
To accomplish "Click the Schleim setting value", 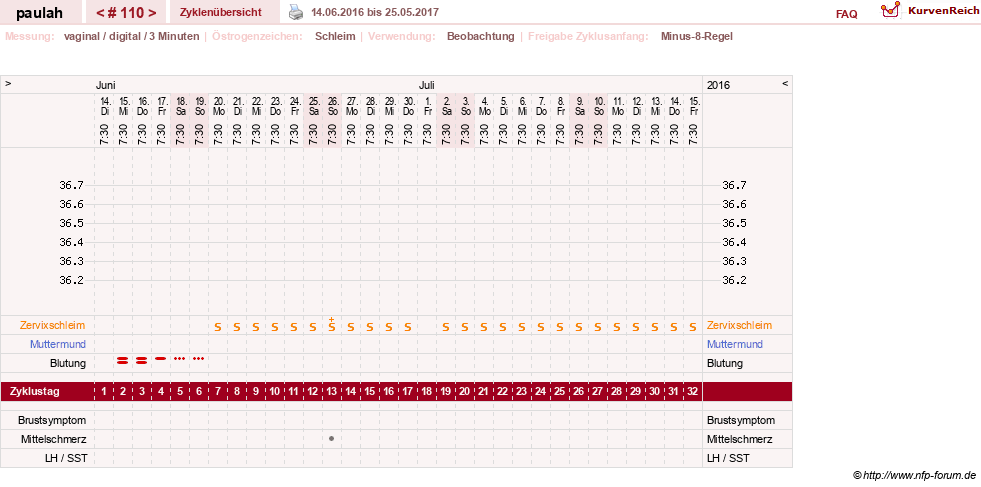I will [x=335, y=36].
